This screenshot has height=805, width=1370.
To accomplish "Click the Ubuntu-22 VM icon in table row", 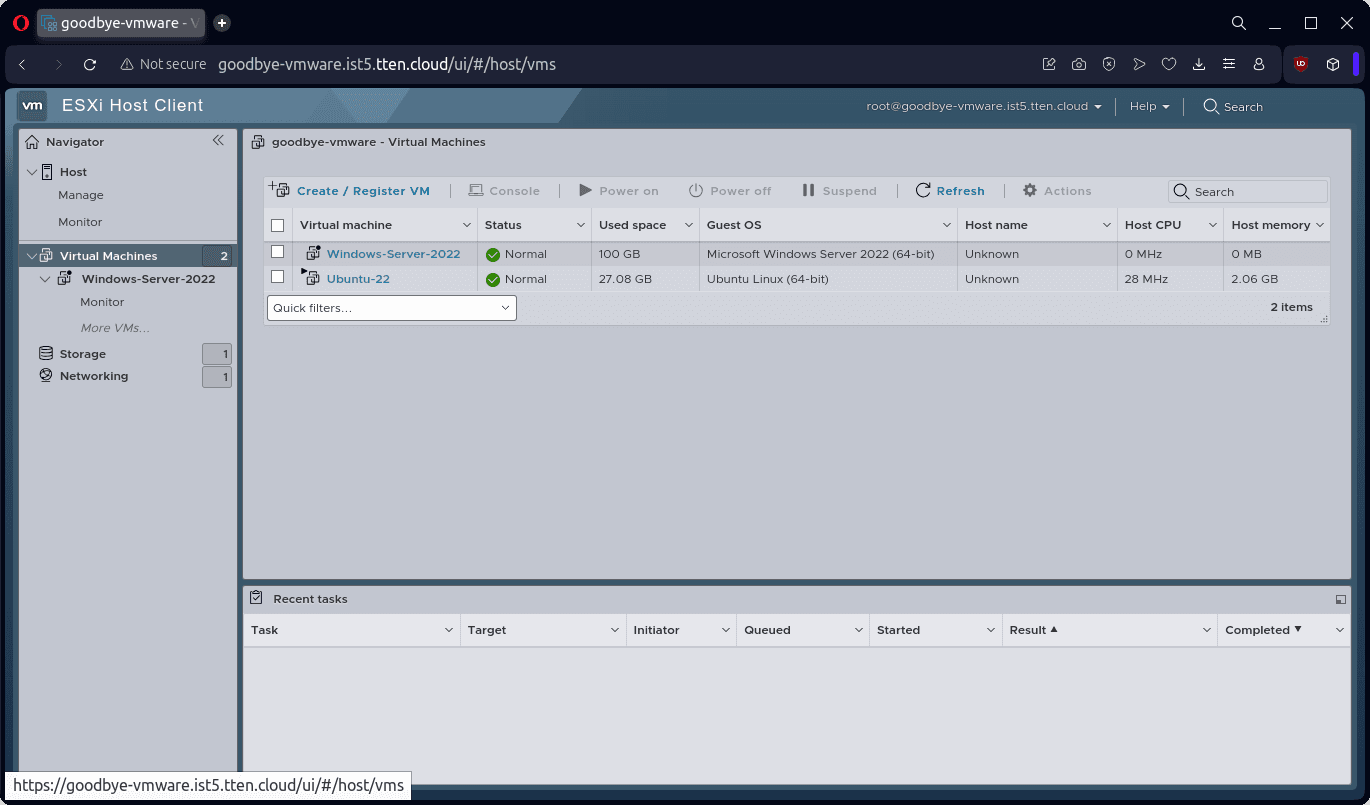I will (x=311, y=278).
